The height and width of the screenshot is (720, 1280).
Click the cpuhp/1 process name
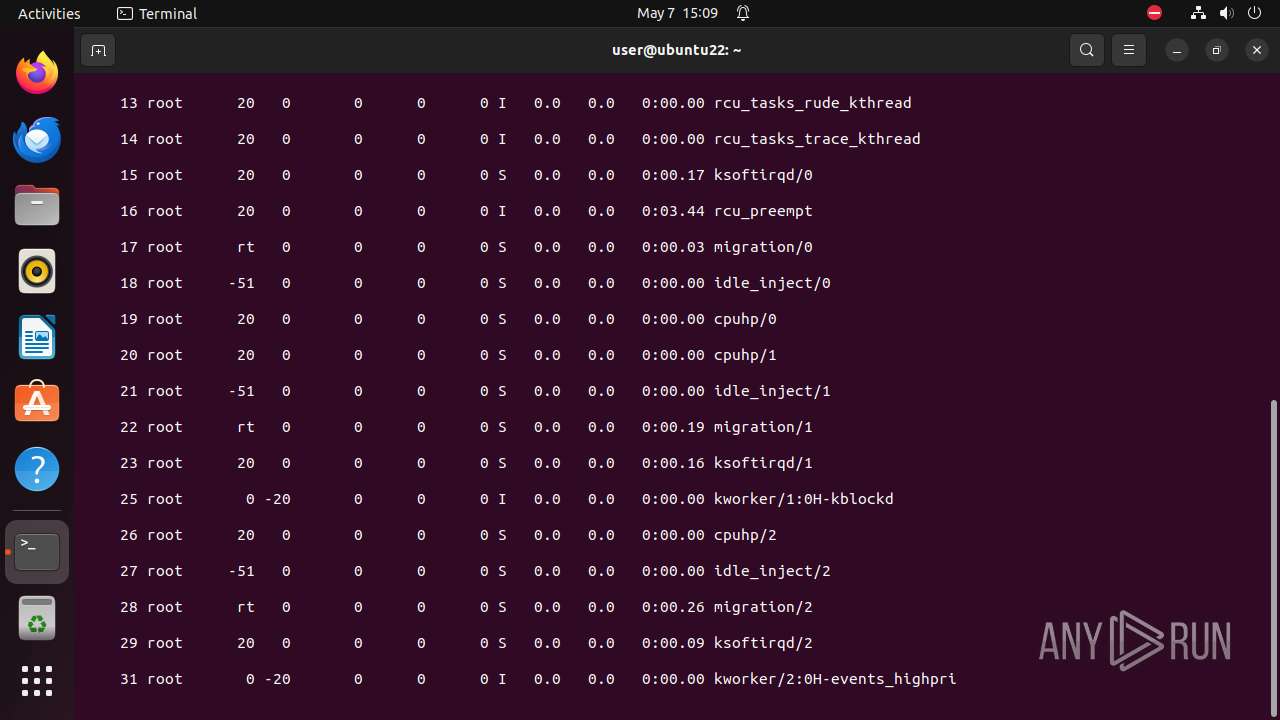(745, 355)
